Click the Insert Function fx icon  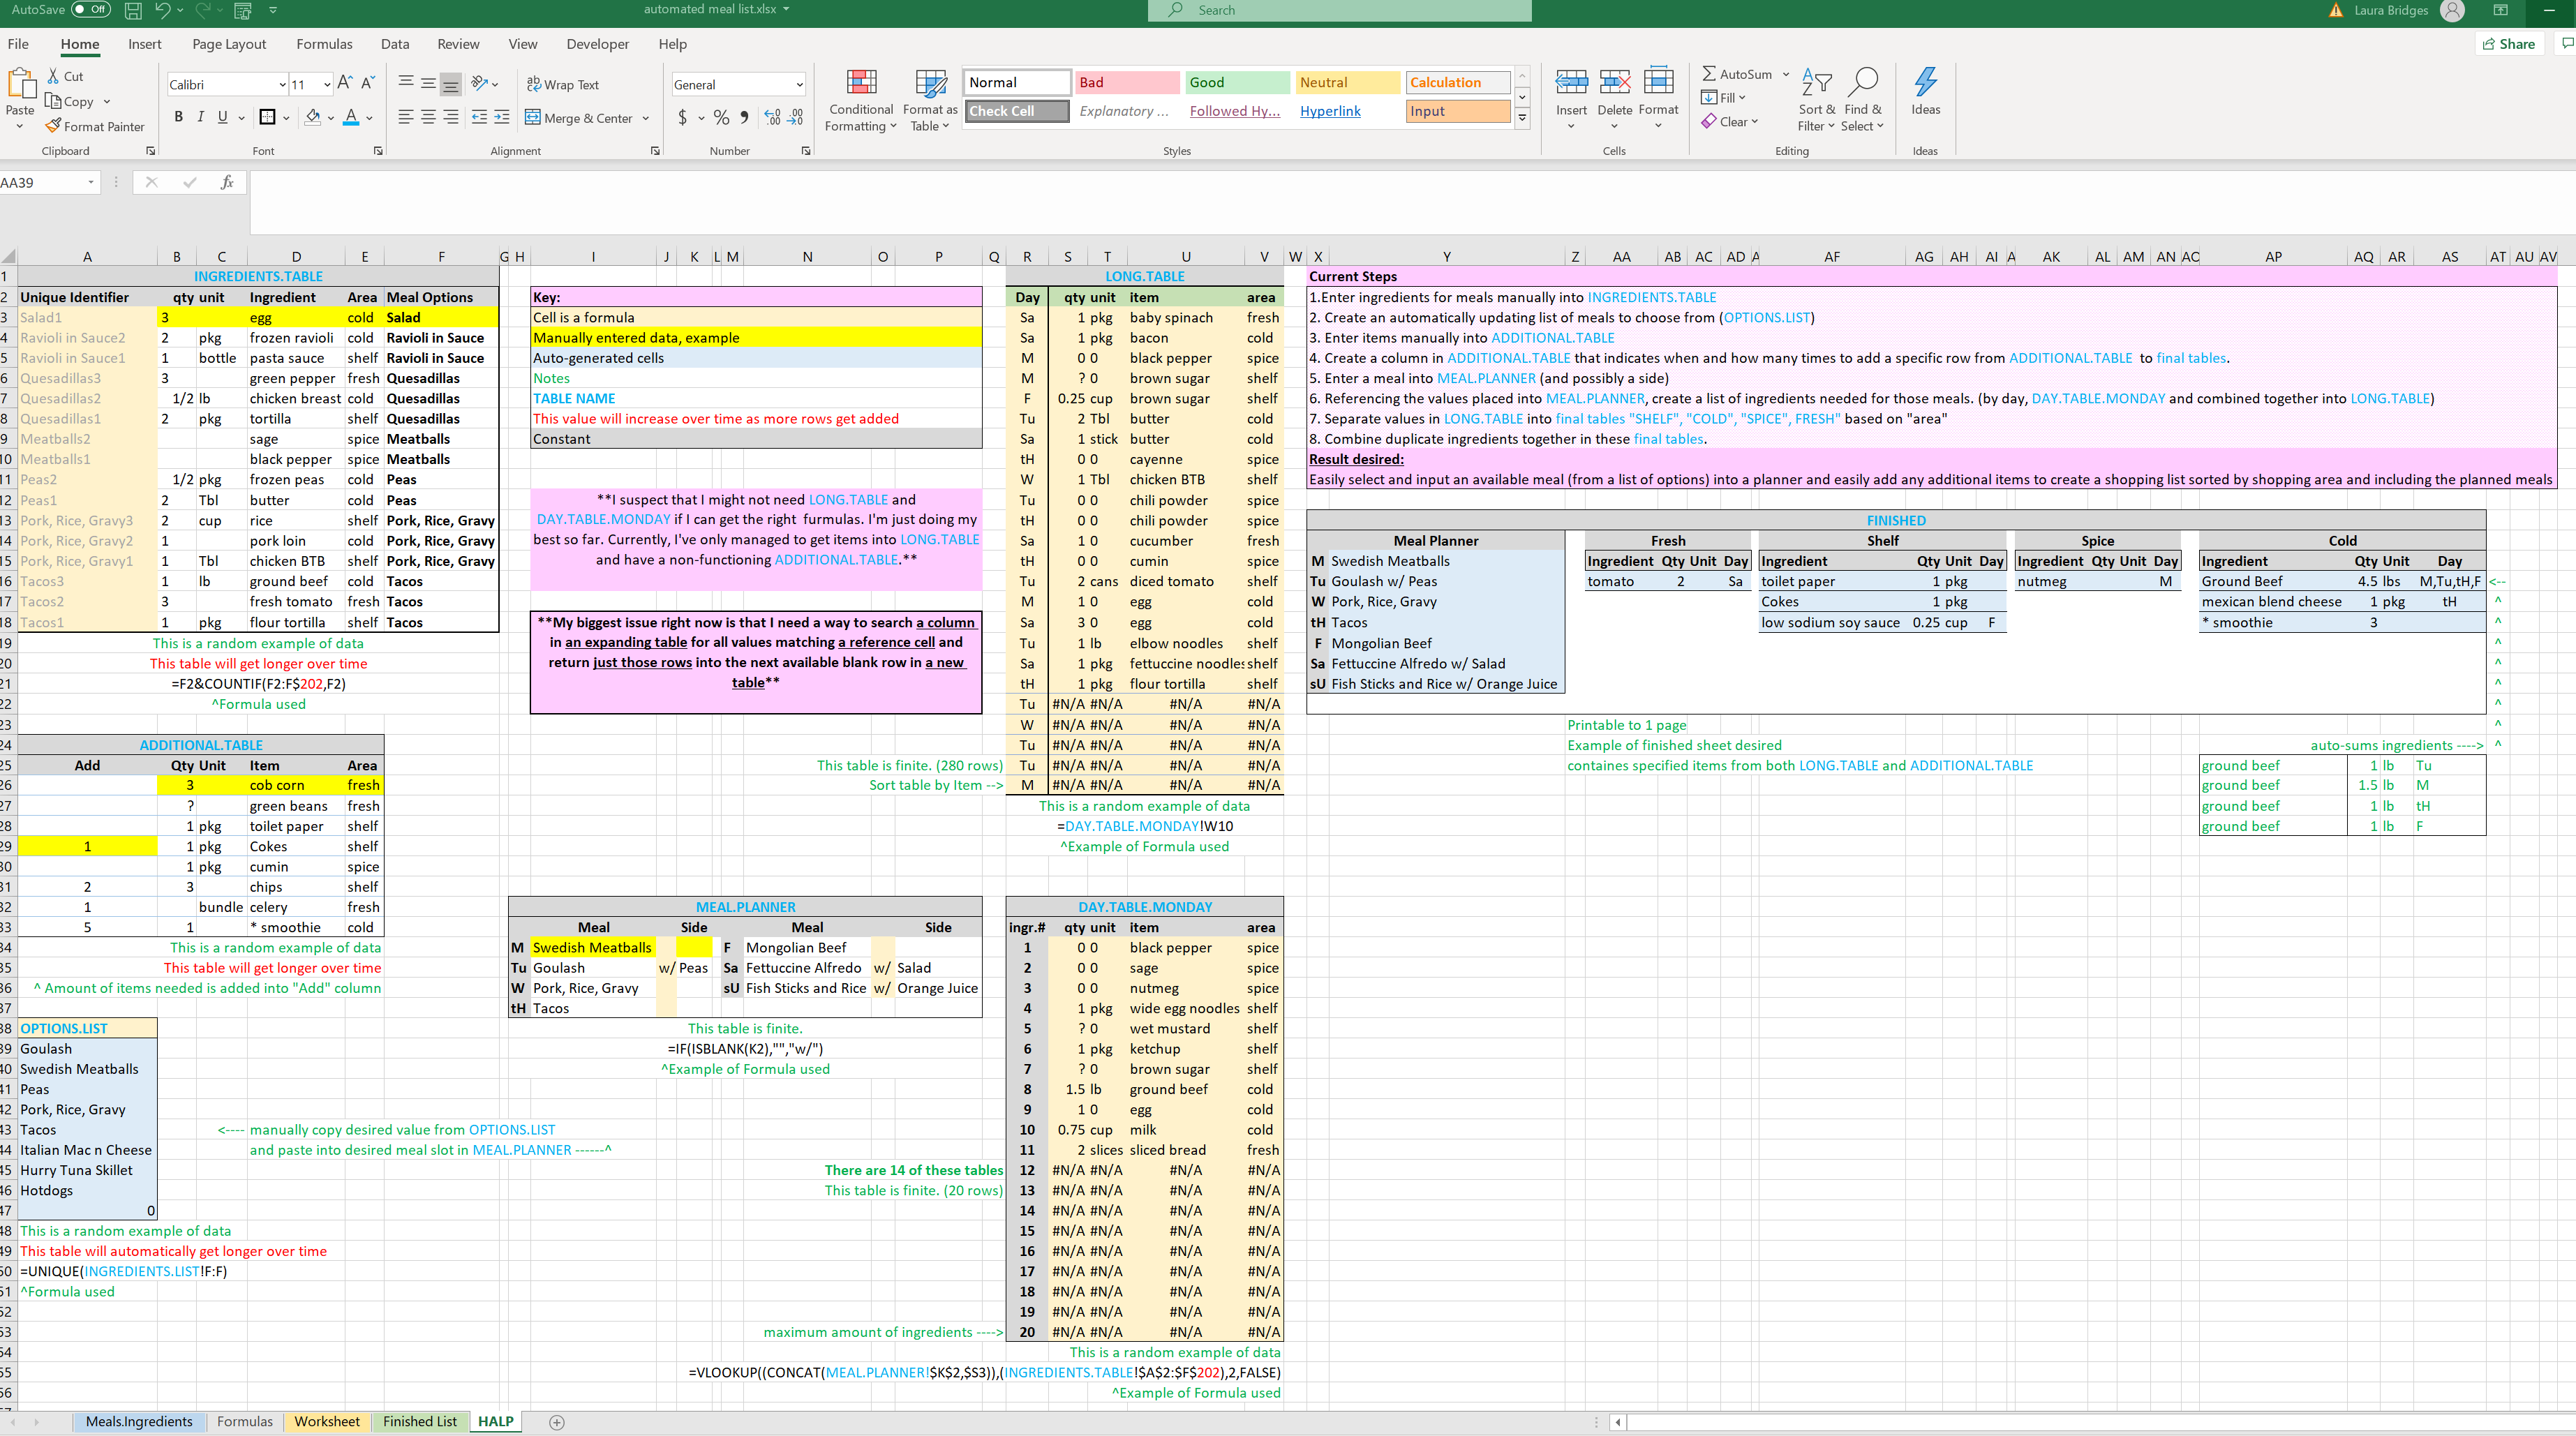227,182
